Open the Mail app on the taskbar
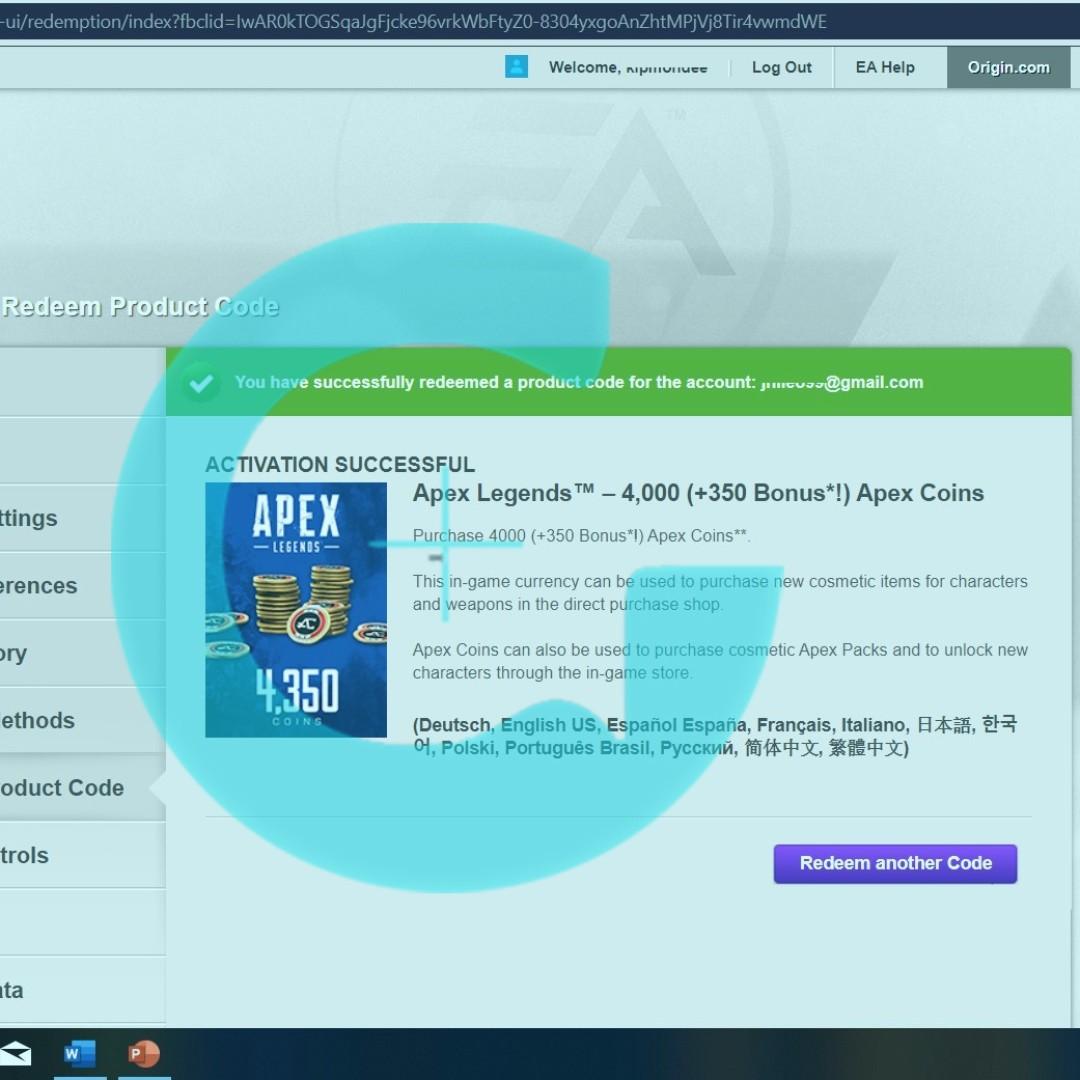1080x1080 pixels. point(14,1054)
